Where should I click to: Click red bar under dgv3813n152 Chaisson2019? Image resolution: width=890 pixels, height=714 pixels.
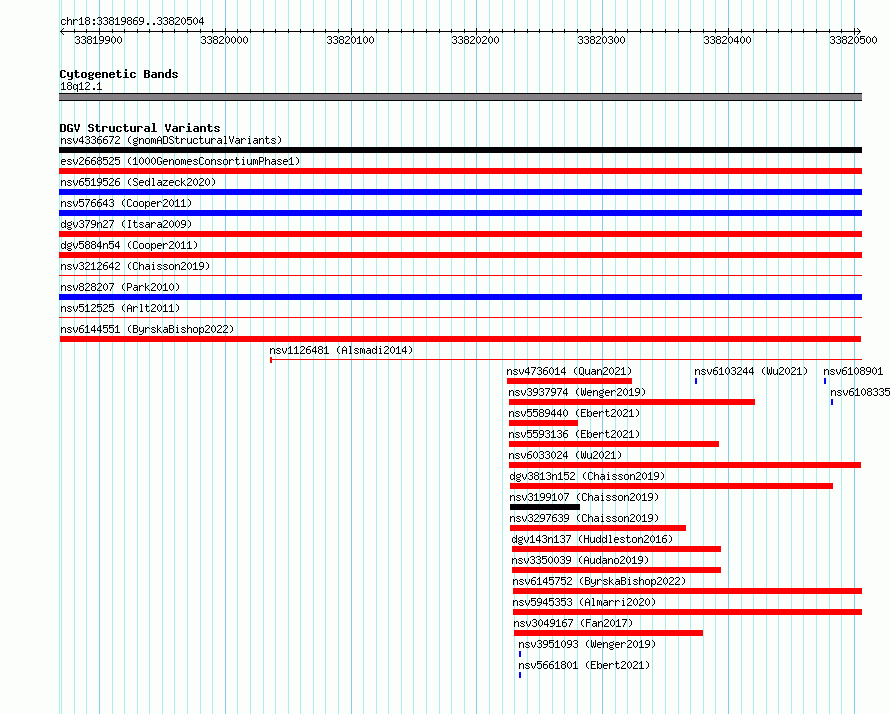pos(671,486)
